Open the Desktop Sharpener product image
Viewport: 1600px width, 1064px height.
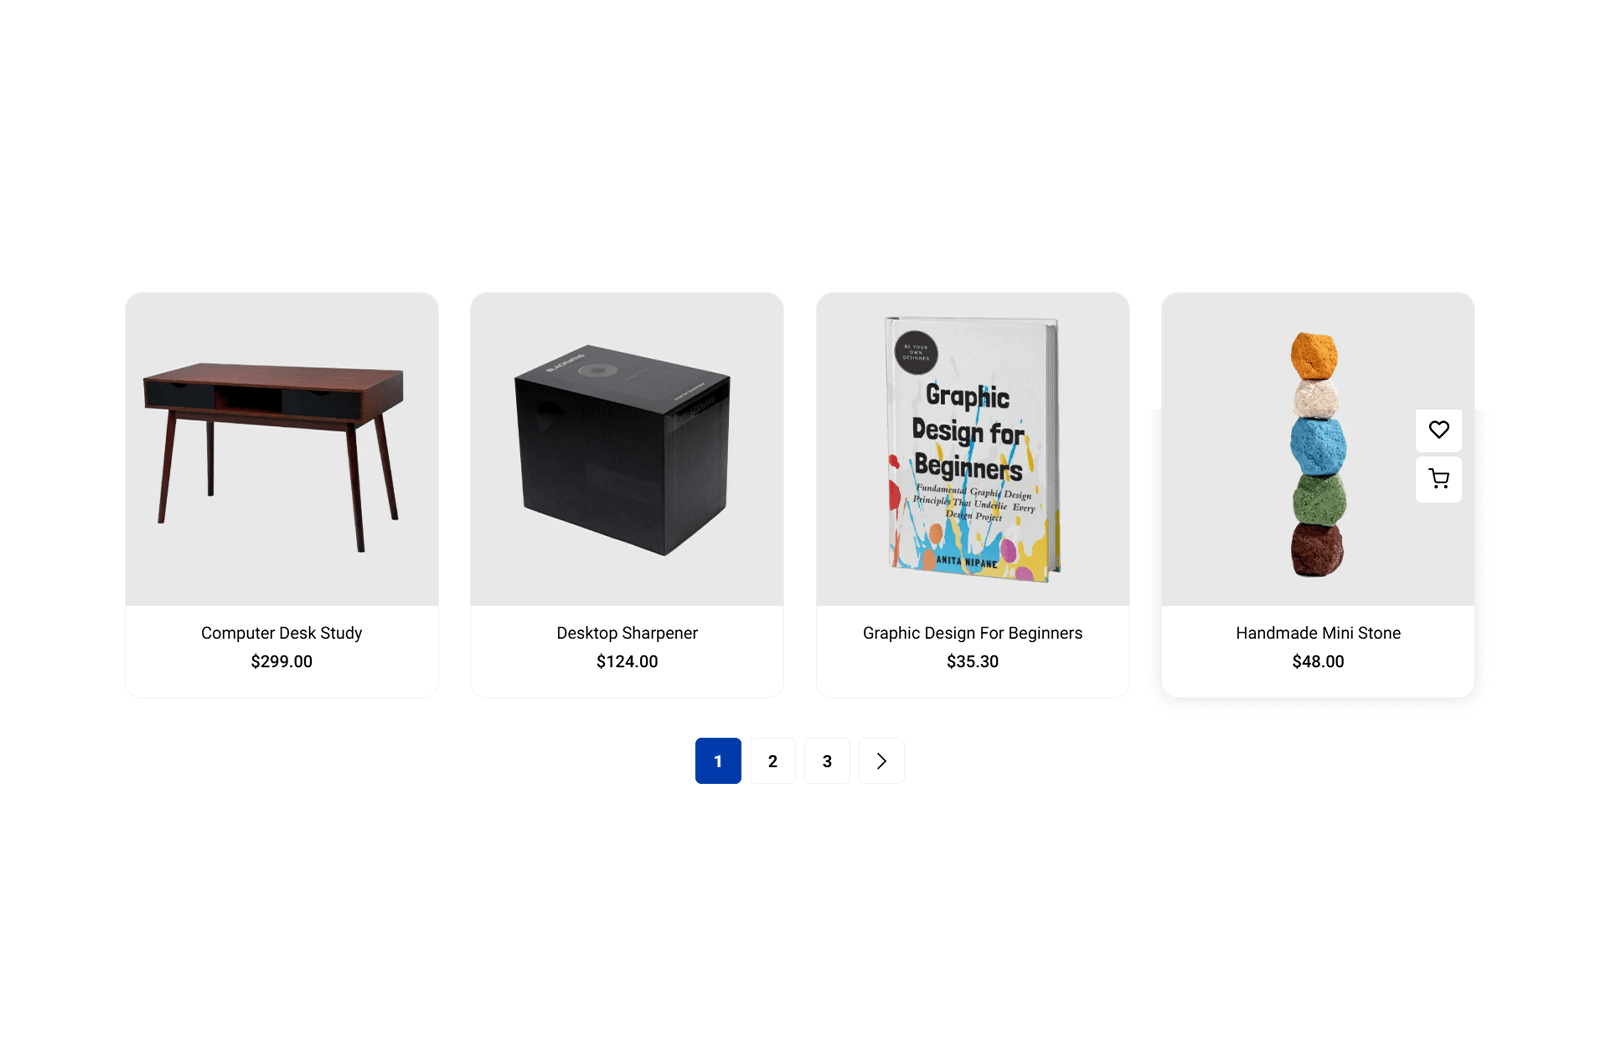(627, 449)
